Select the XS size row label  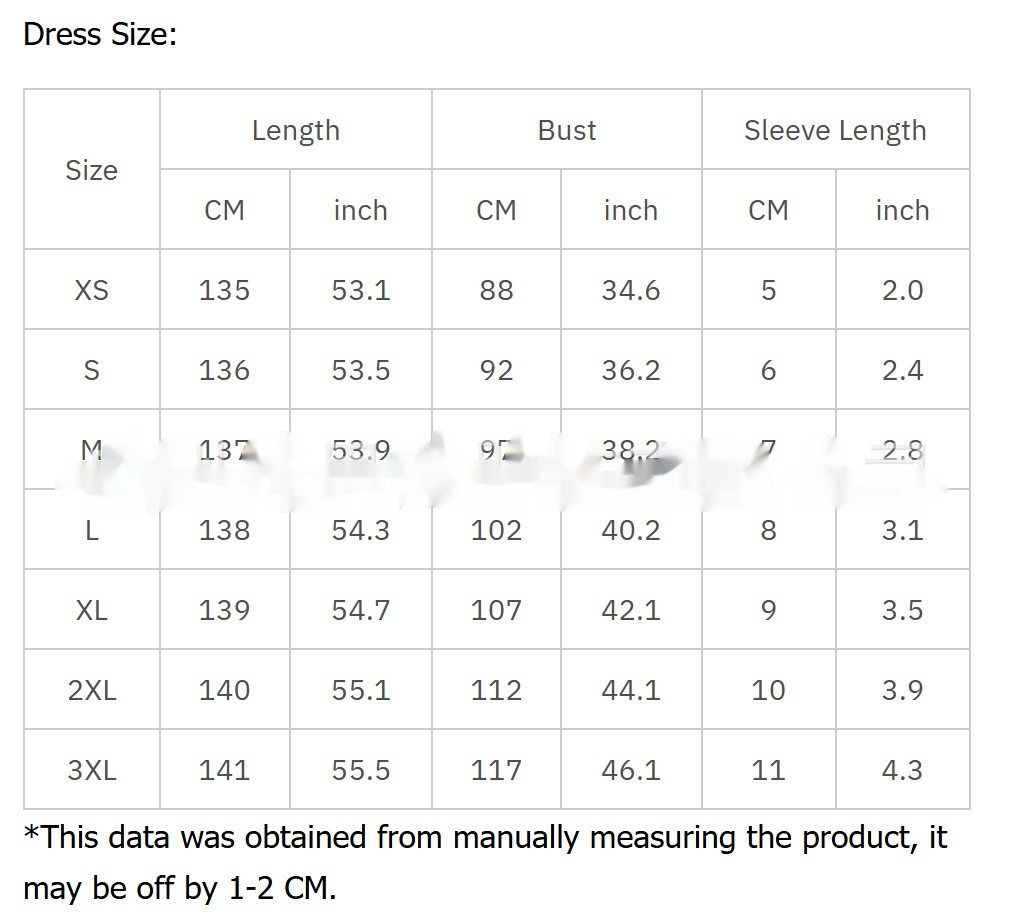point(92,290)
